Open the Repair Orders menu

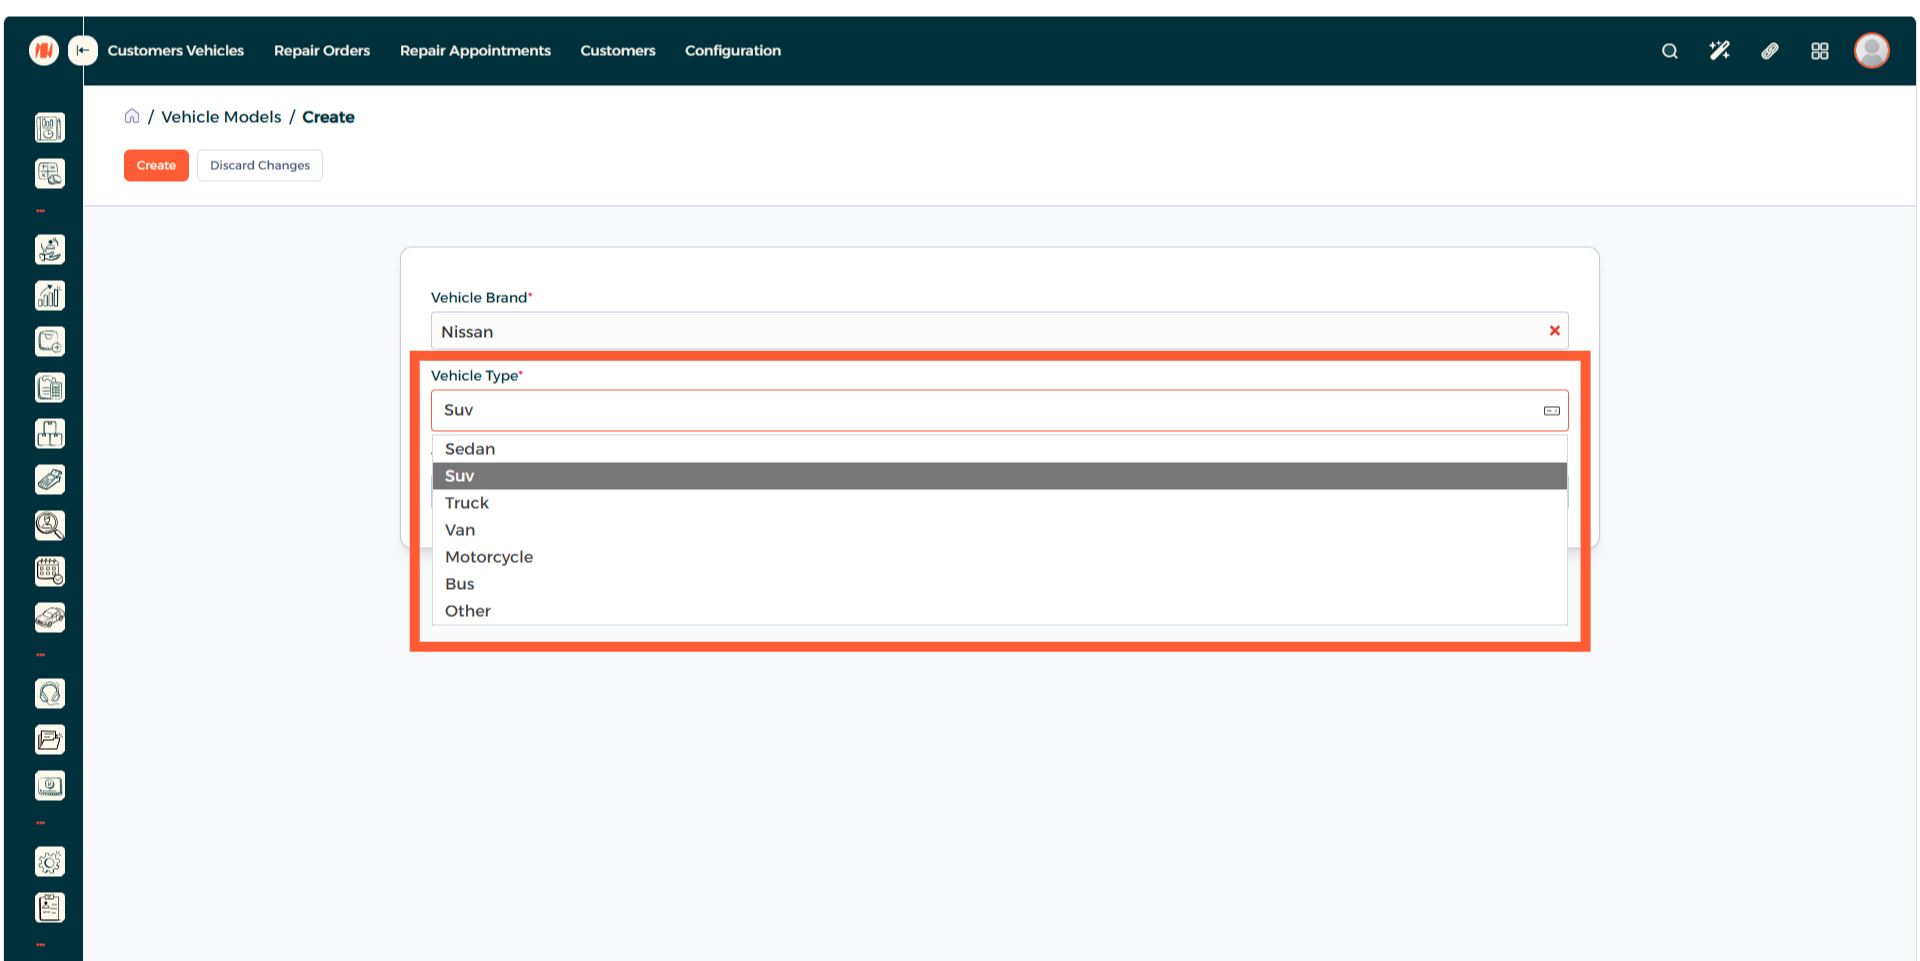322,51
